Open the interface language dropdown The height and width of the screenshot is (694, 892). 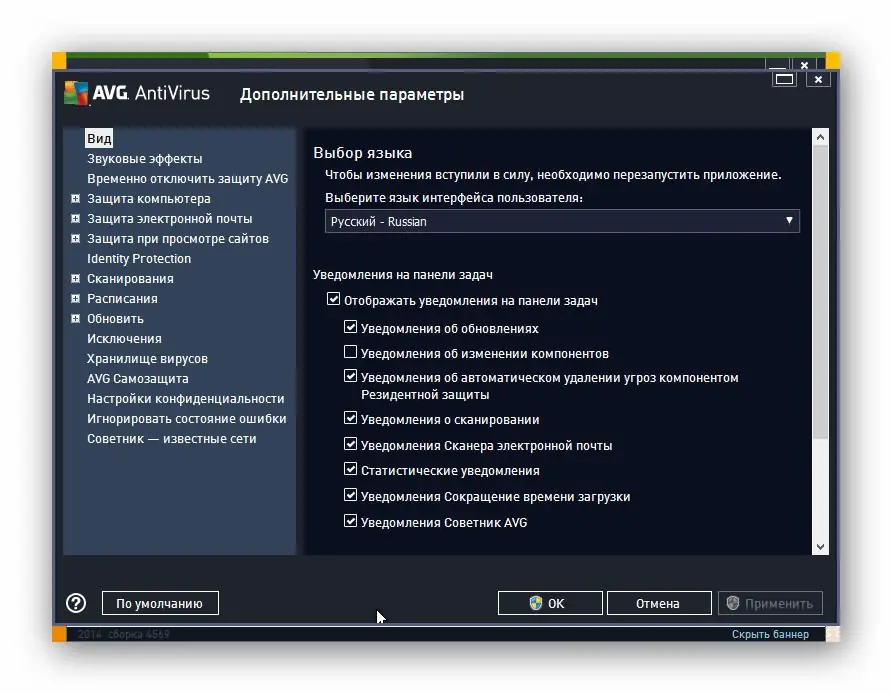click(x=562, y=221)
